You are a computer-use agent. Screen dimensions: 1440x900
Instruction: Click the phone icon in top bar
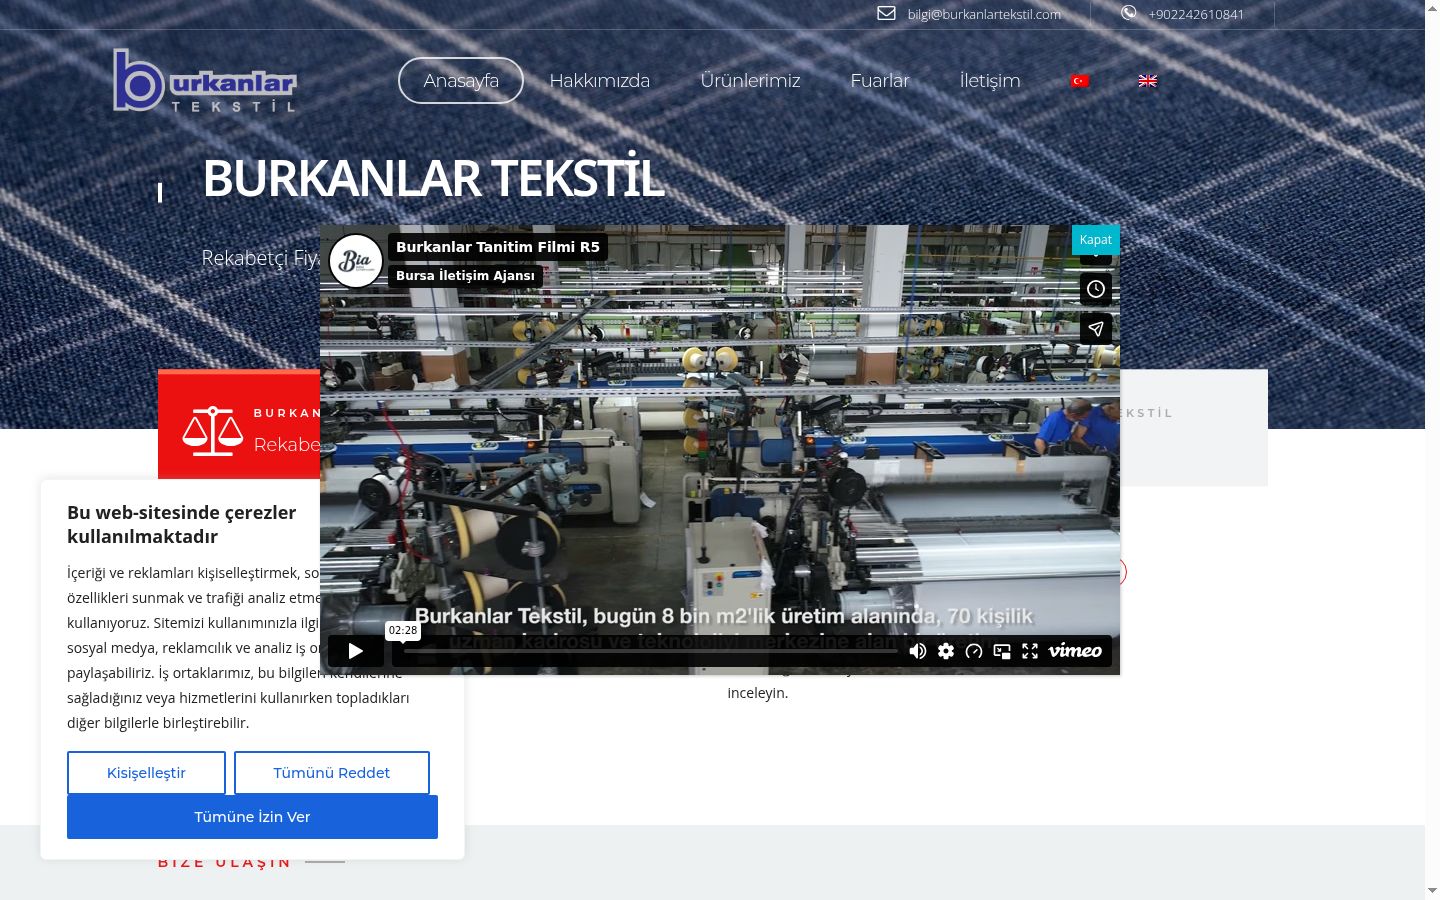[1128, 13]
